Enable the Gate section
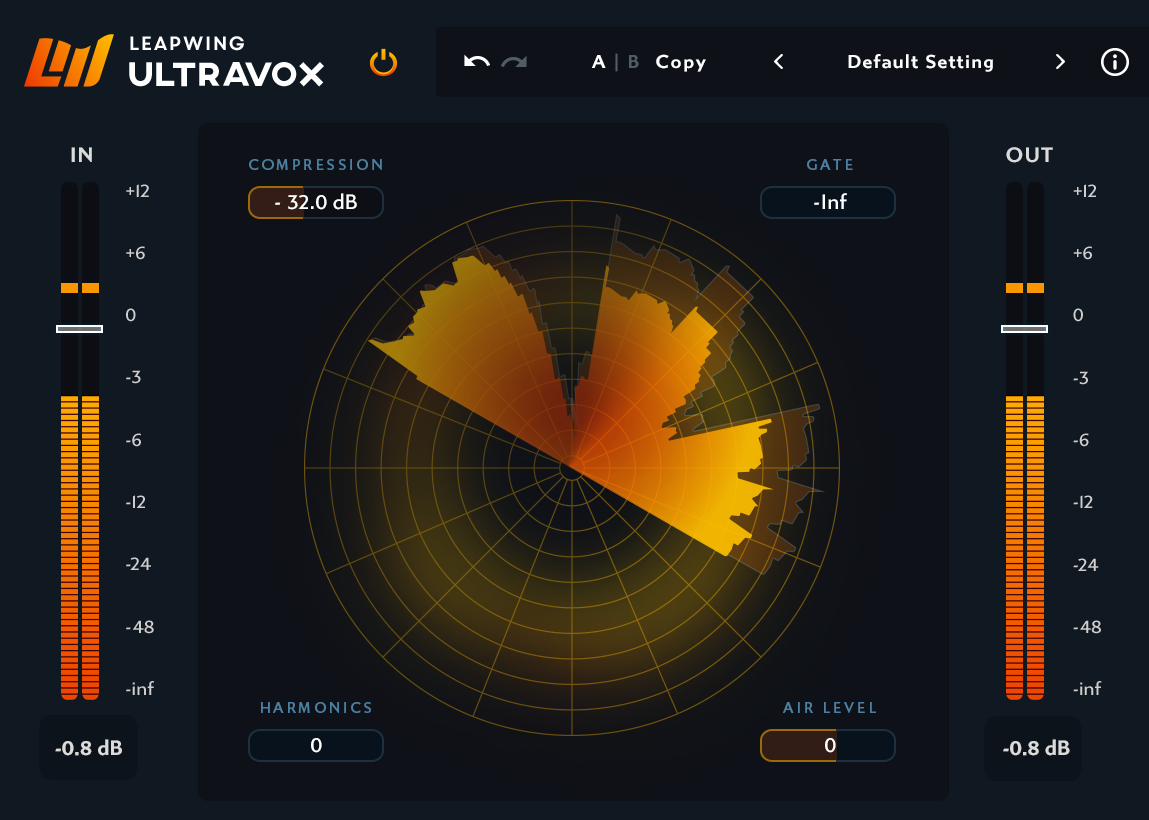The image size is (1149, 820). (x=828, y=164)
